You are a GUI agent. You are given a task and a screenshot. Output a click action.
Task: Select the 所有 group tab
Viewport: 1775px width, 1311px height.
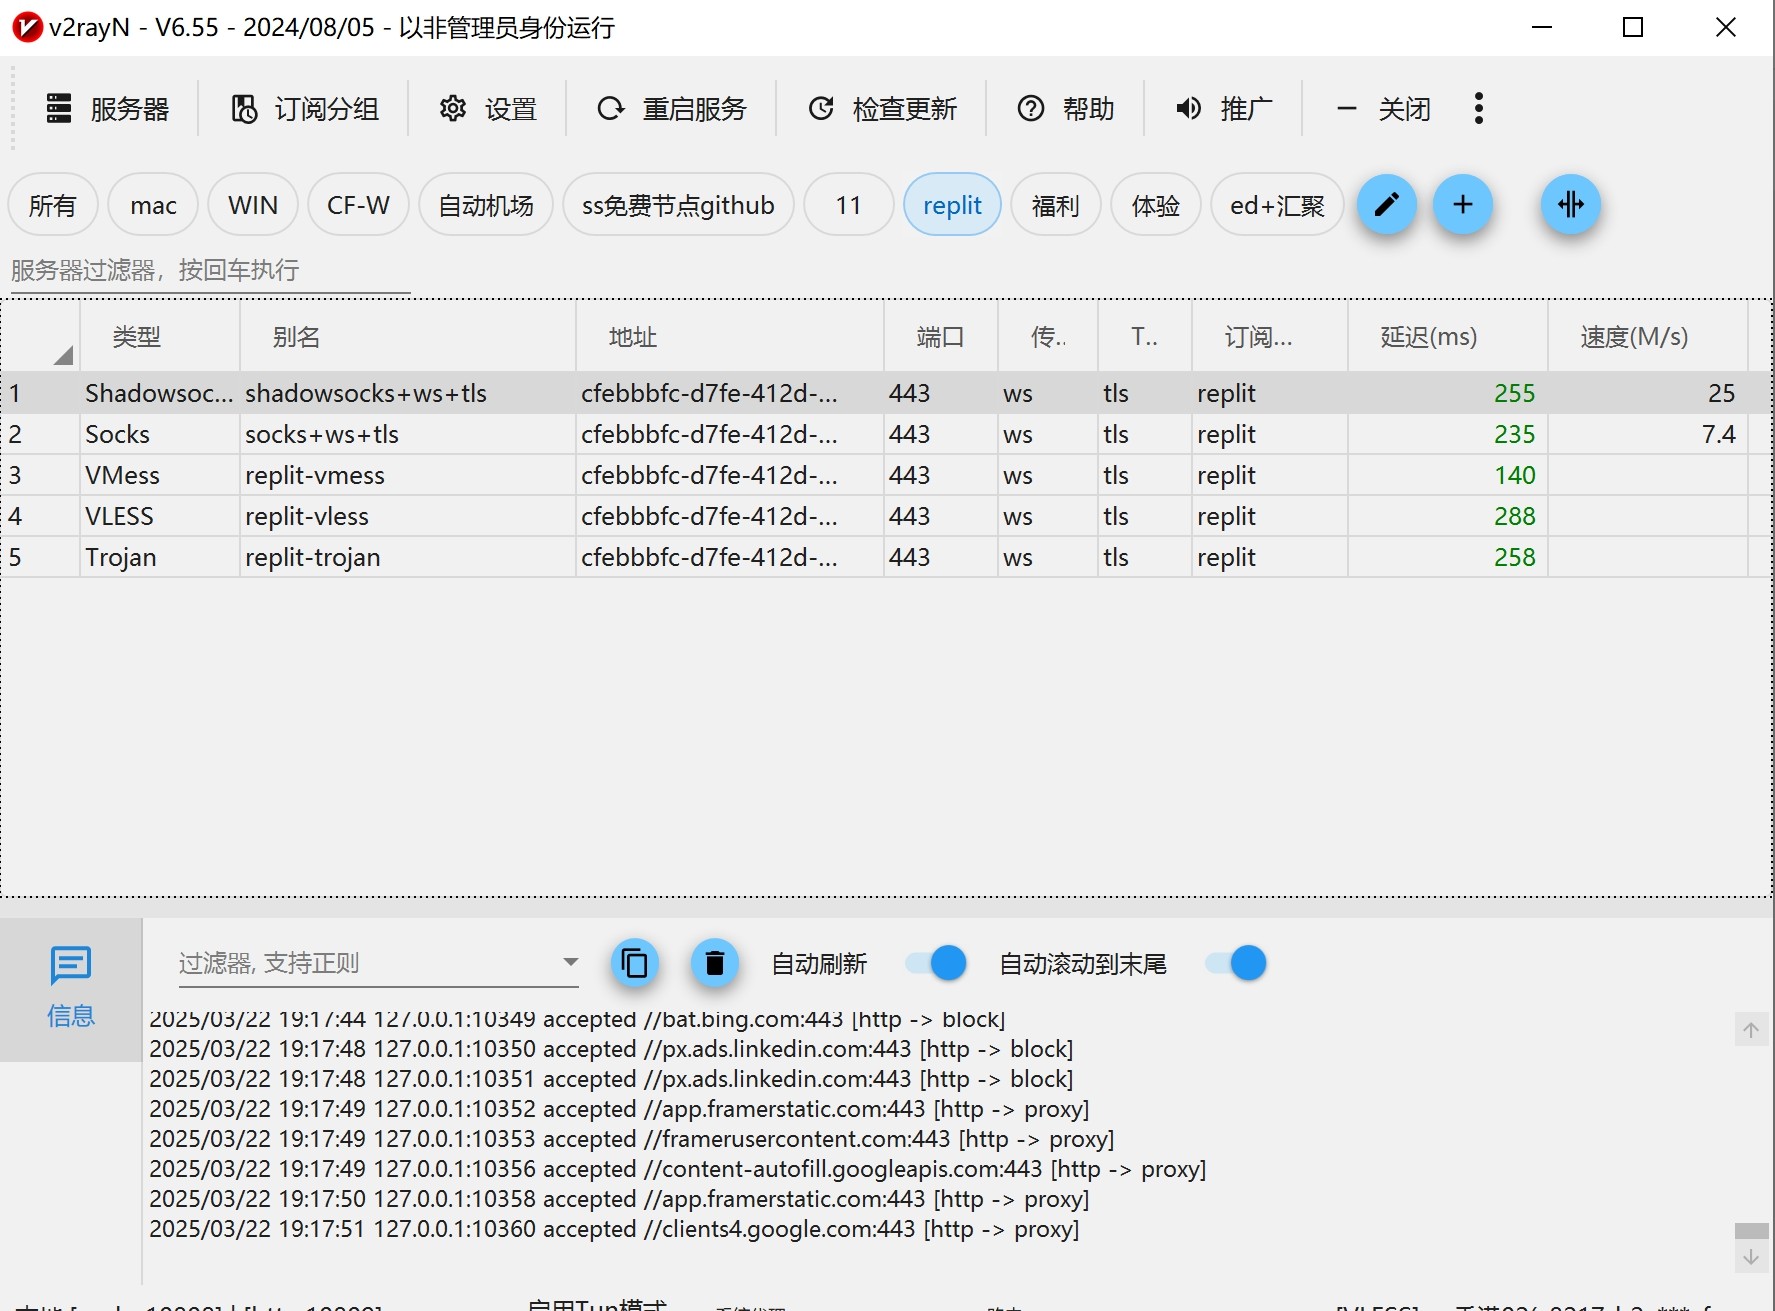(x=53, y=205)
